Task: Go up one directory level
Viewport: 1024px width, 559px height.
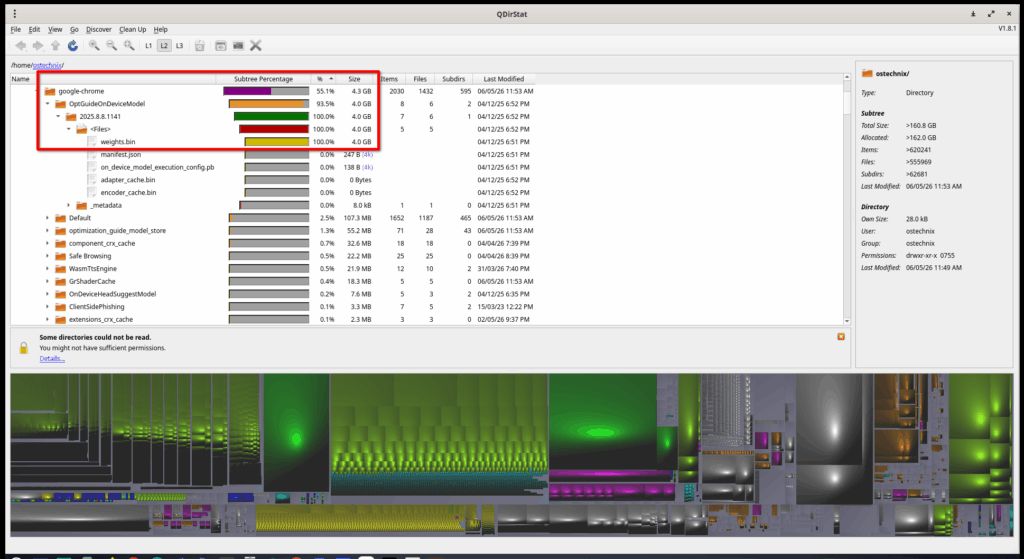Action: tap(56, 46)
